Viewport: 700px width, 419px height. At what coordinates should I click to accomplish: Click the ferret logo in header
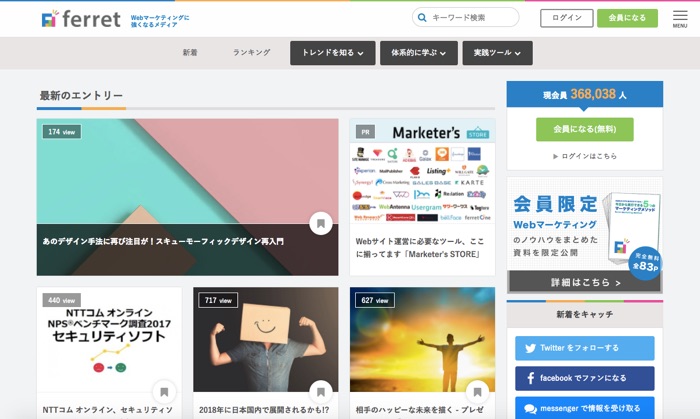pyautogui.click(x=81, y=18)
